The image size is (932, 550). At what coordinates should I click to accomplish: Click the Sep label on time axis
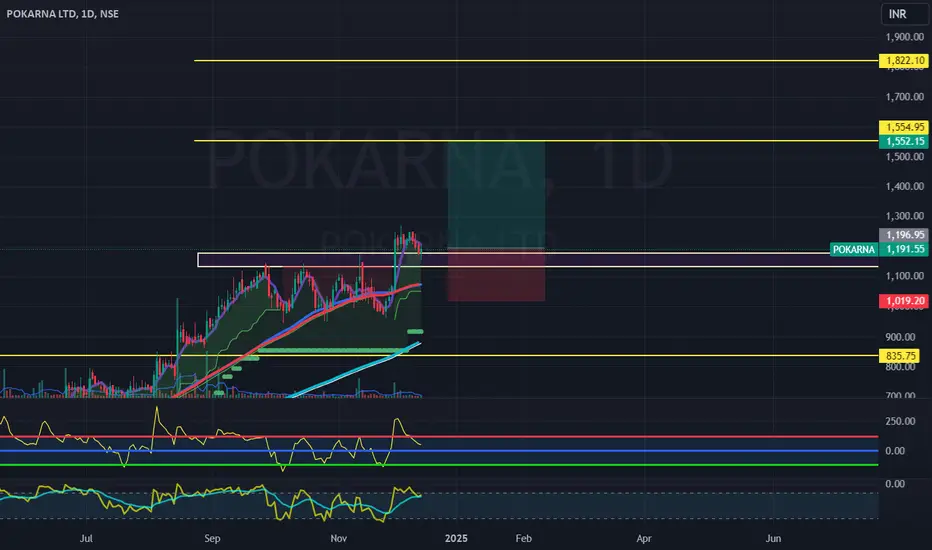(212, 538)
